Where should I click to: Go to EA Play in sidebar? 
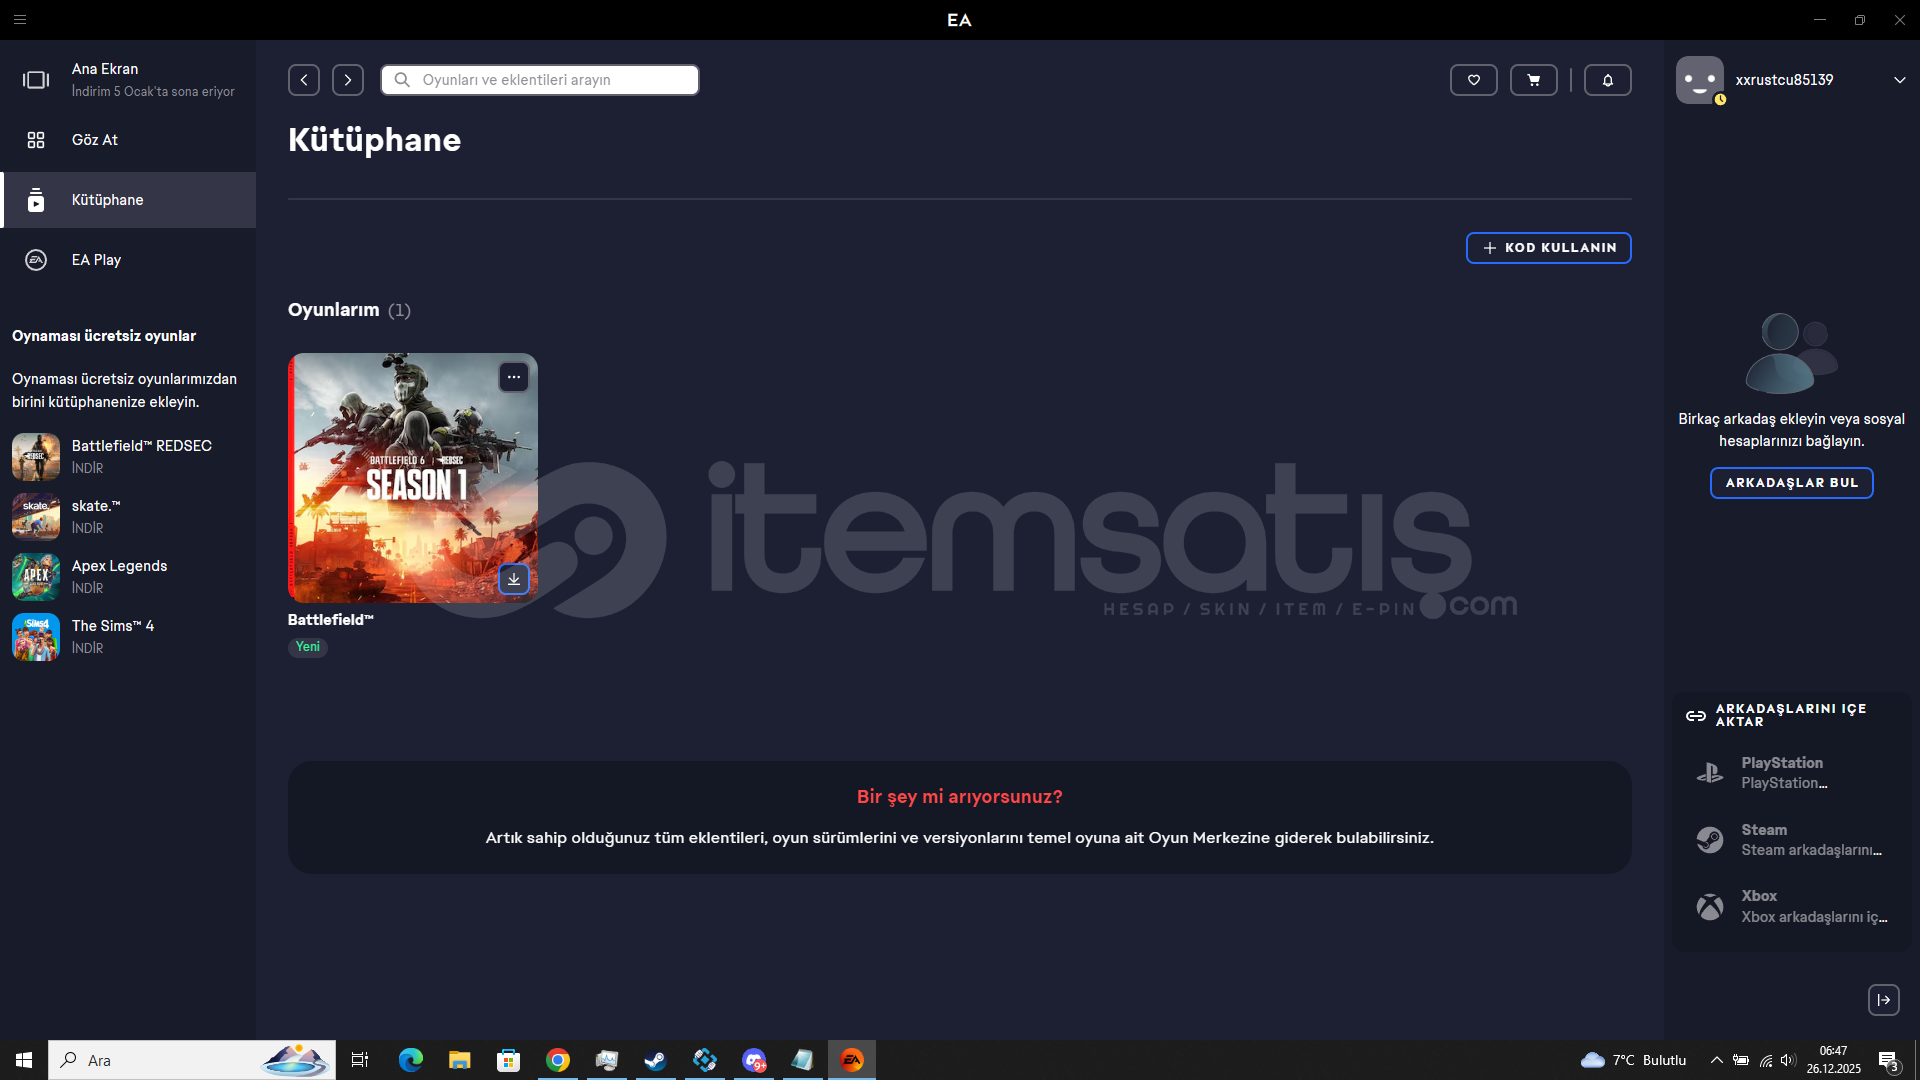pyautogui.click(x=96, y=260)
